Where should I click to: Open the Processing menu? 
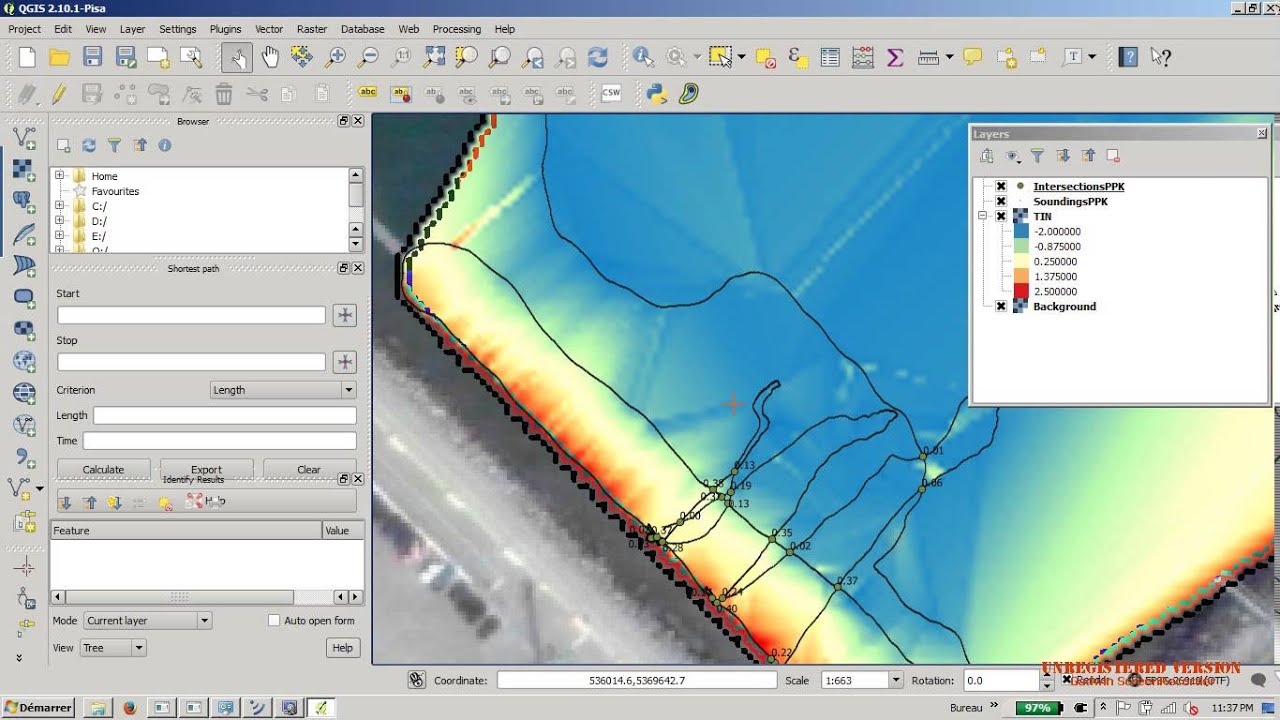(457, 29)
